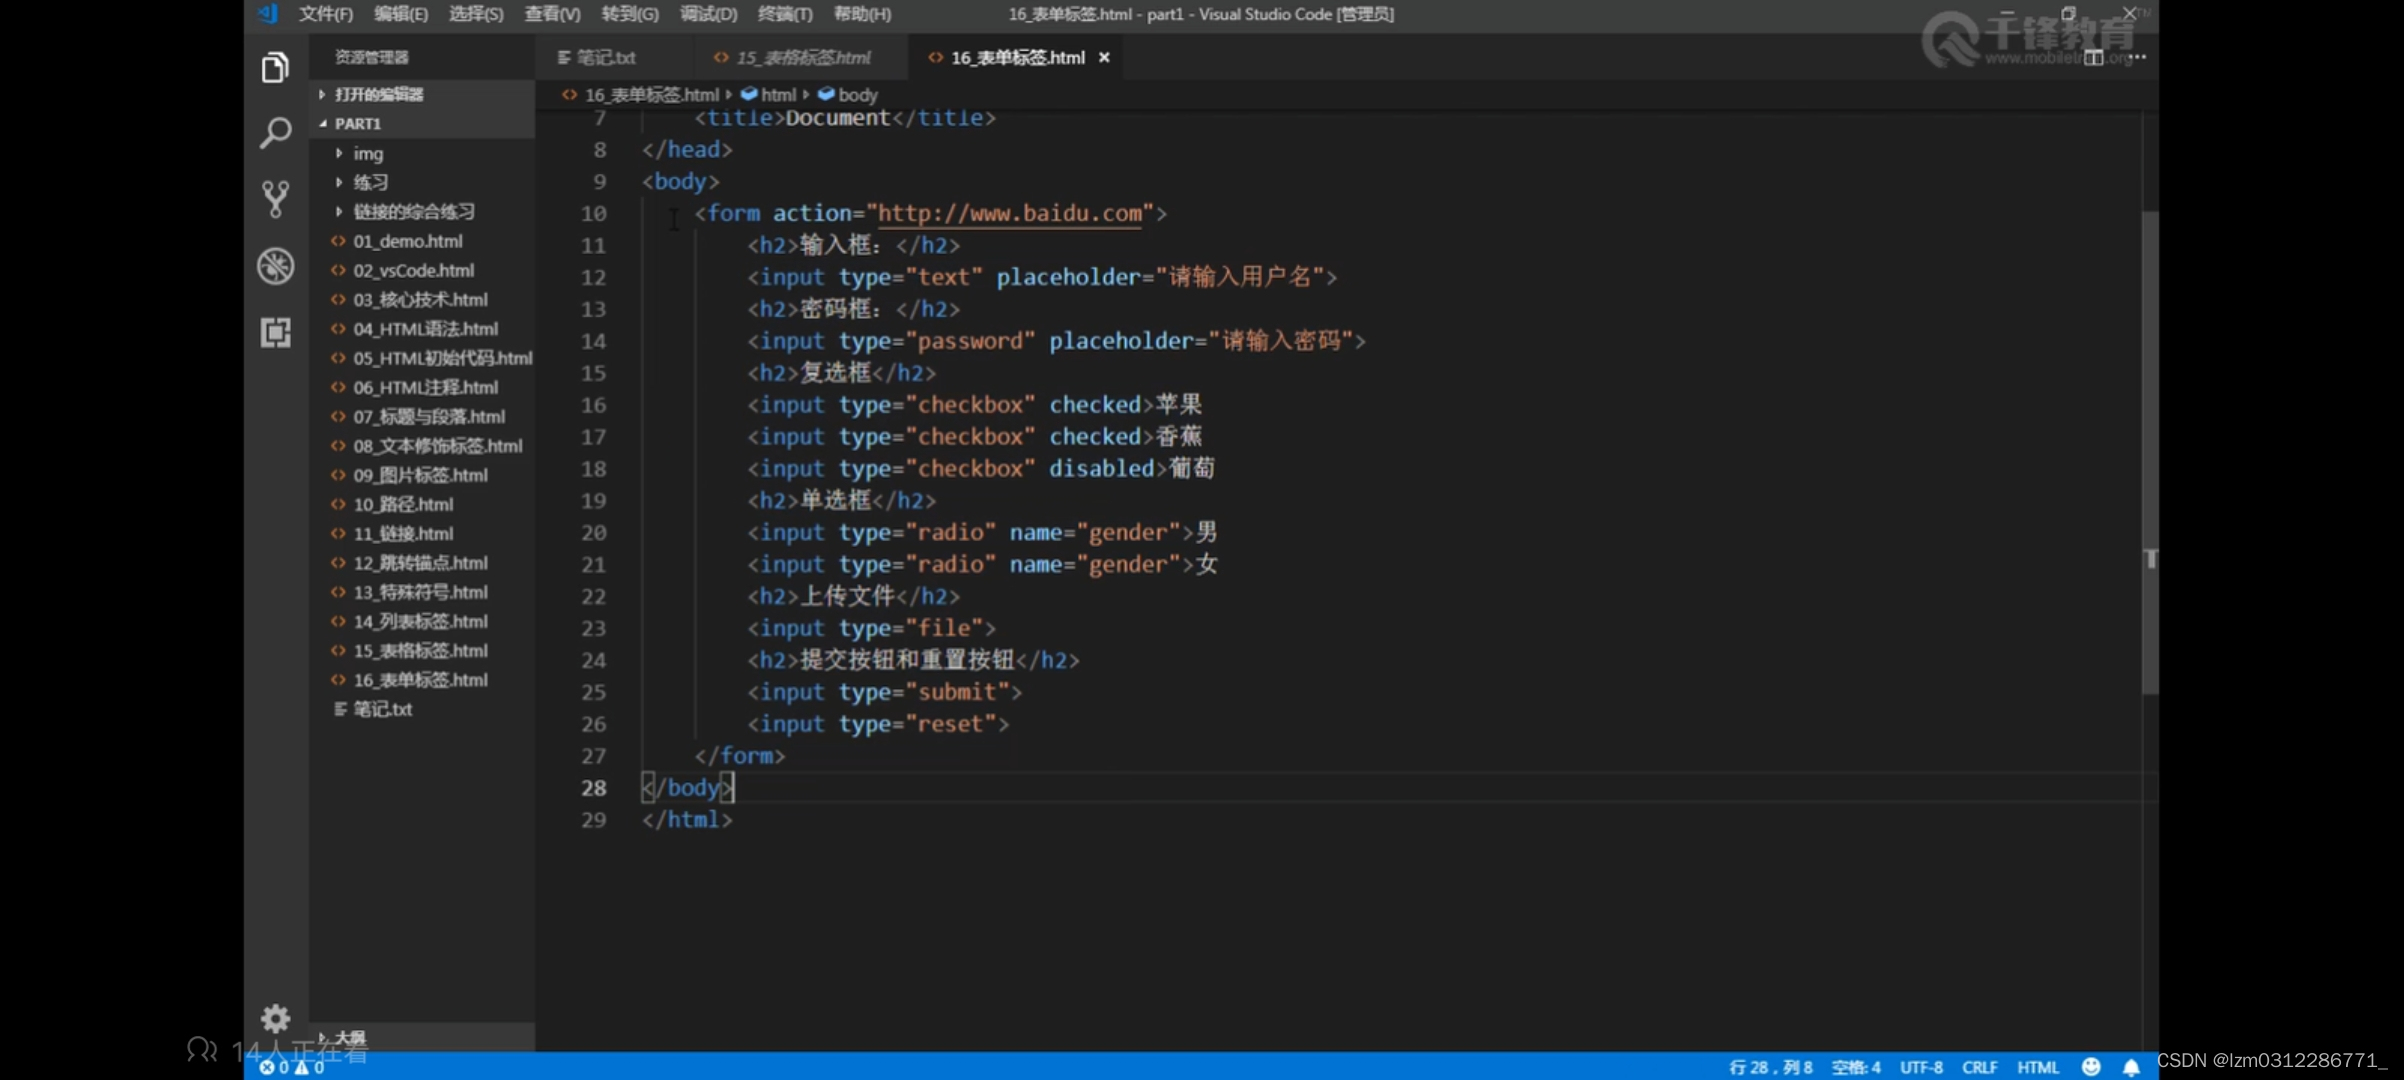This screenshot has height=1080, width=2404.
Task: Click the CRLF line ending selector
Action: 1980,1067
